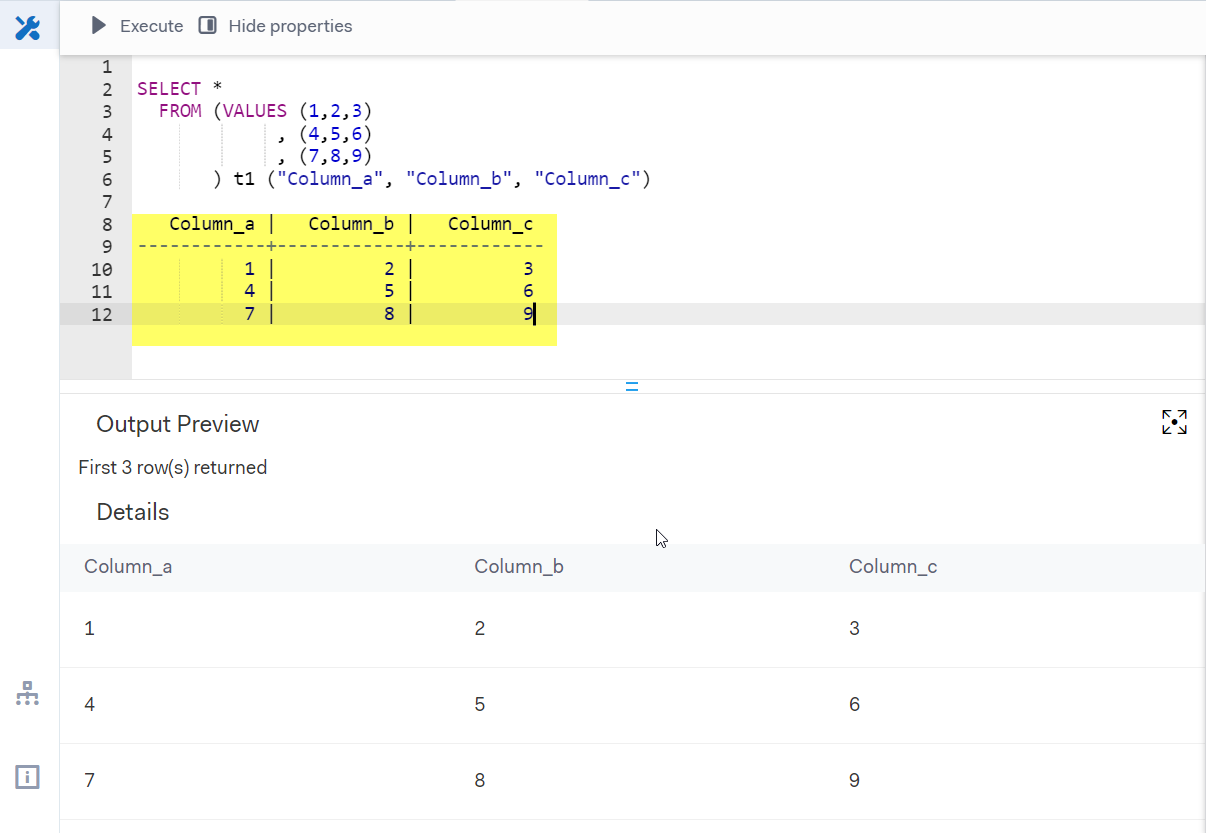
Task: Select cell with value 8
Action: pos(480,781)
